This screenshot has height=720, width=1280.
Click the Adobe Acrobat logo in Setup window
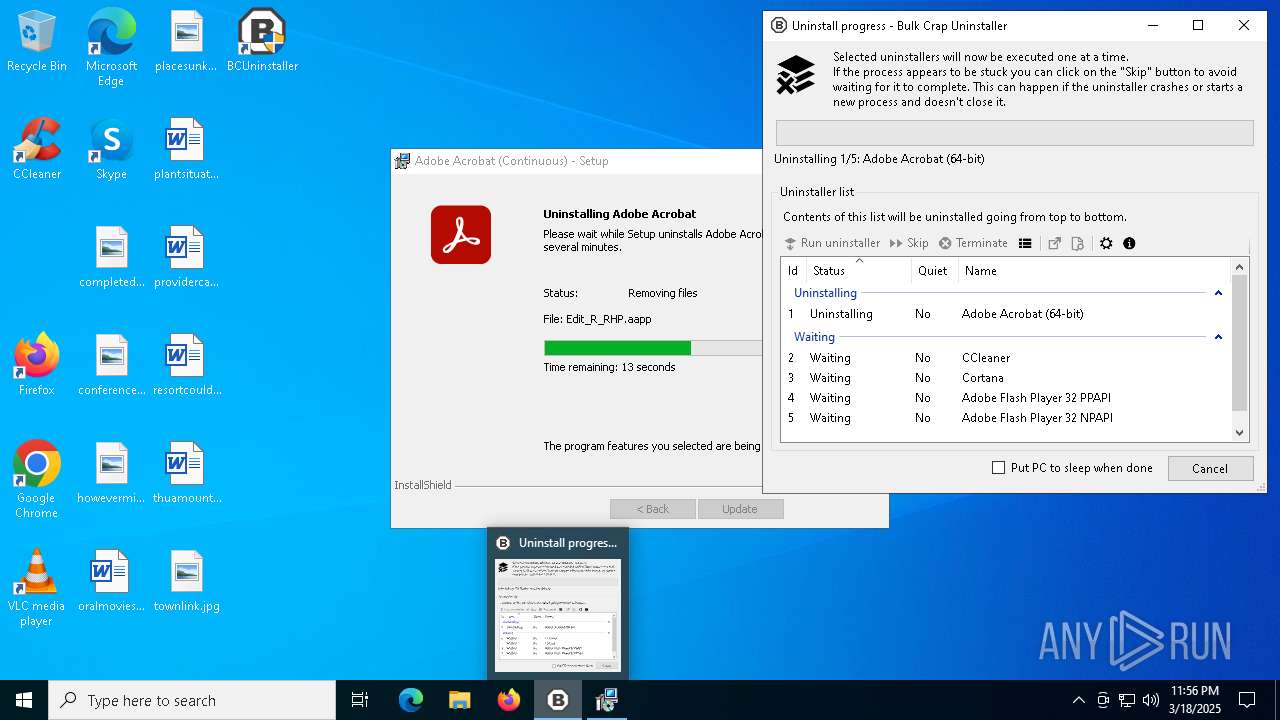461,235
